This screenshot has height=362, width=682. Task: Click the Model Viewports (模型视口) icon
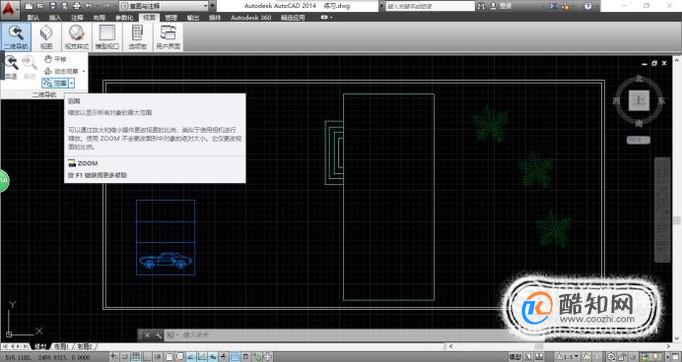107,37
